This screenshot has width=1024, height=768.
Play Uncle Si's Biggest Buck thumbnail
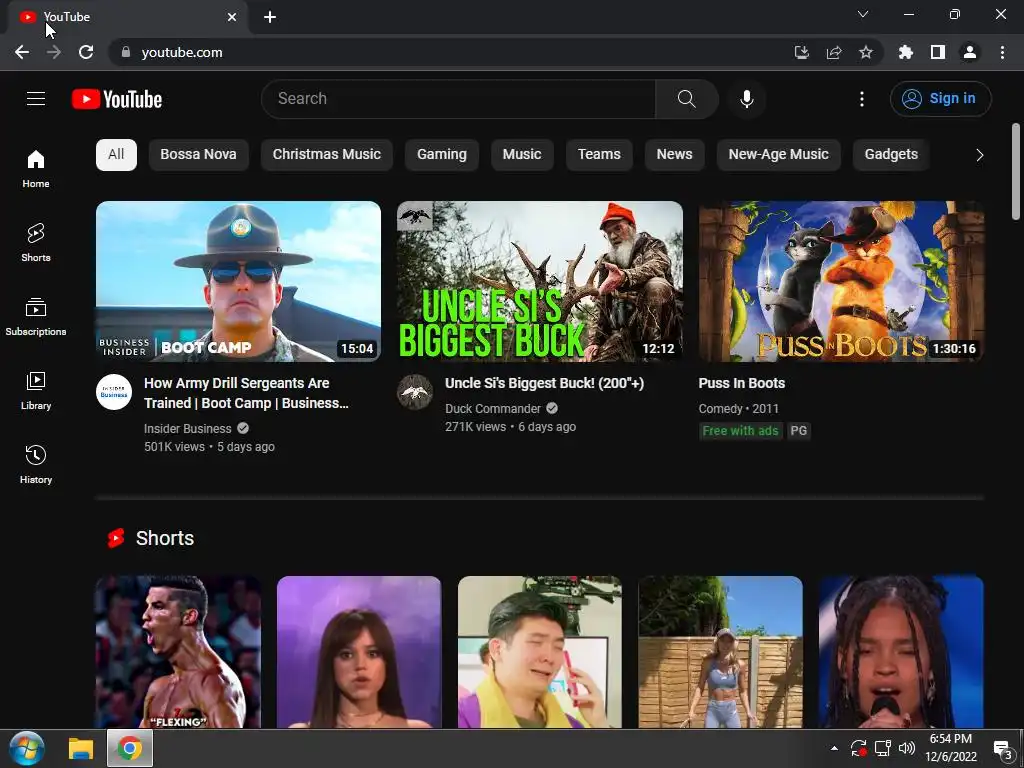tap(540, 281)
